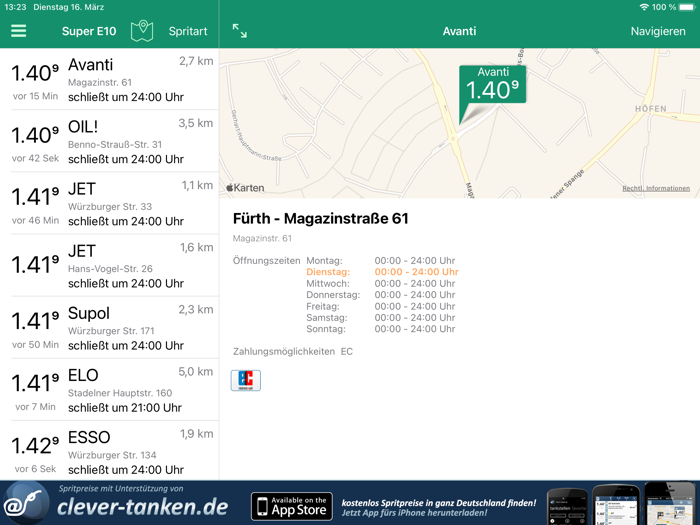The image size is (700, 525).
Task: Tap ELO closing time 21:00 Uhr
Action: 125,408
